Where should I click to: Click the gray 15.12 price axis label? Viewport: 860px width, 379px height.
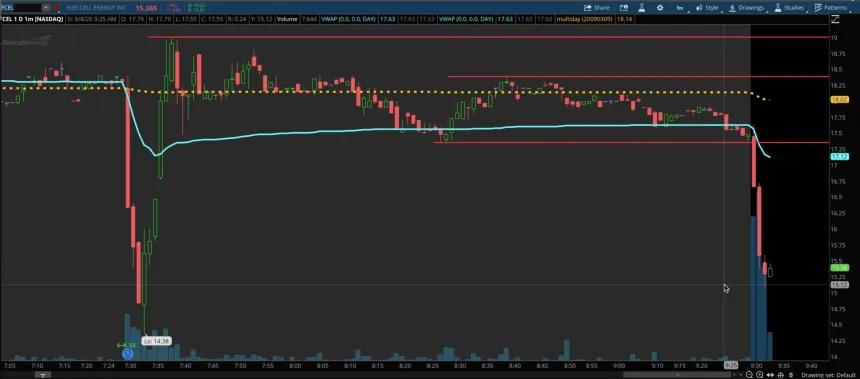point(840,285)
